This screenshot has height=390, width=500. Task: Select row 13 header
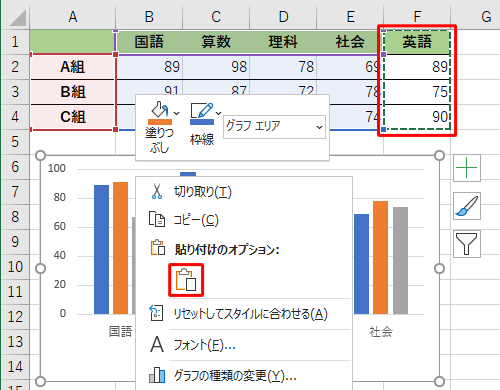[15, 342]
